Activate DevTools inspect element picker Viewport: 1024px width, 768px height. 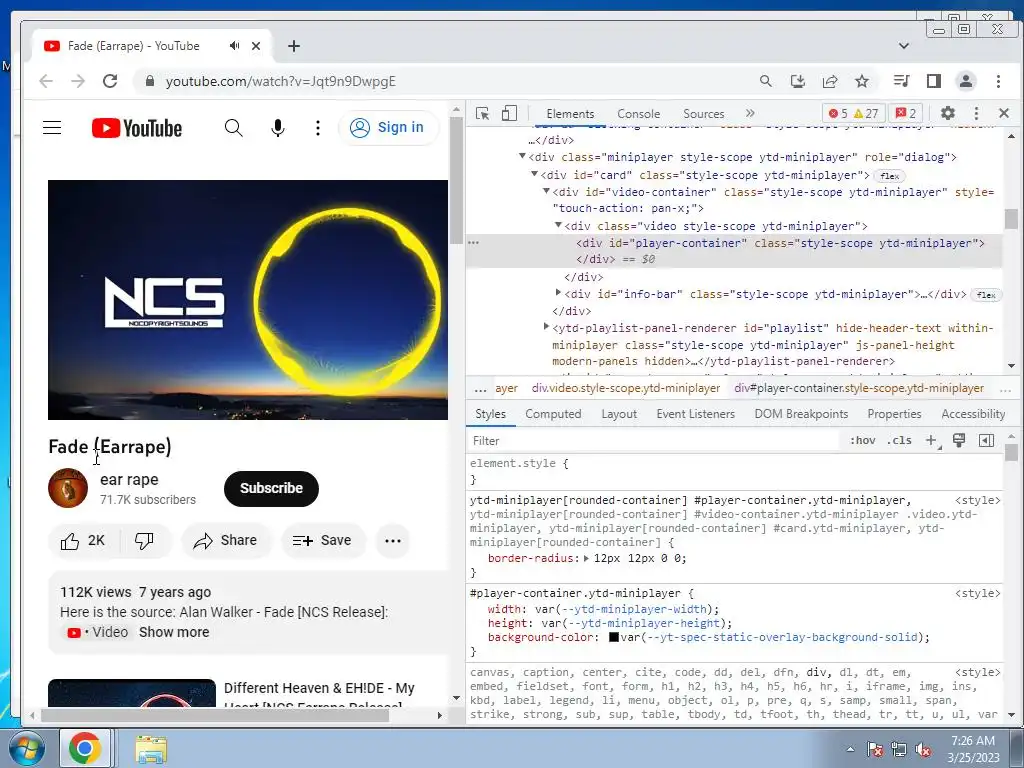point(483,114)
